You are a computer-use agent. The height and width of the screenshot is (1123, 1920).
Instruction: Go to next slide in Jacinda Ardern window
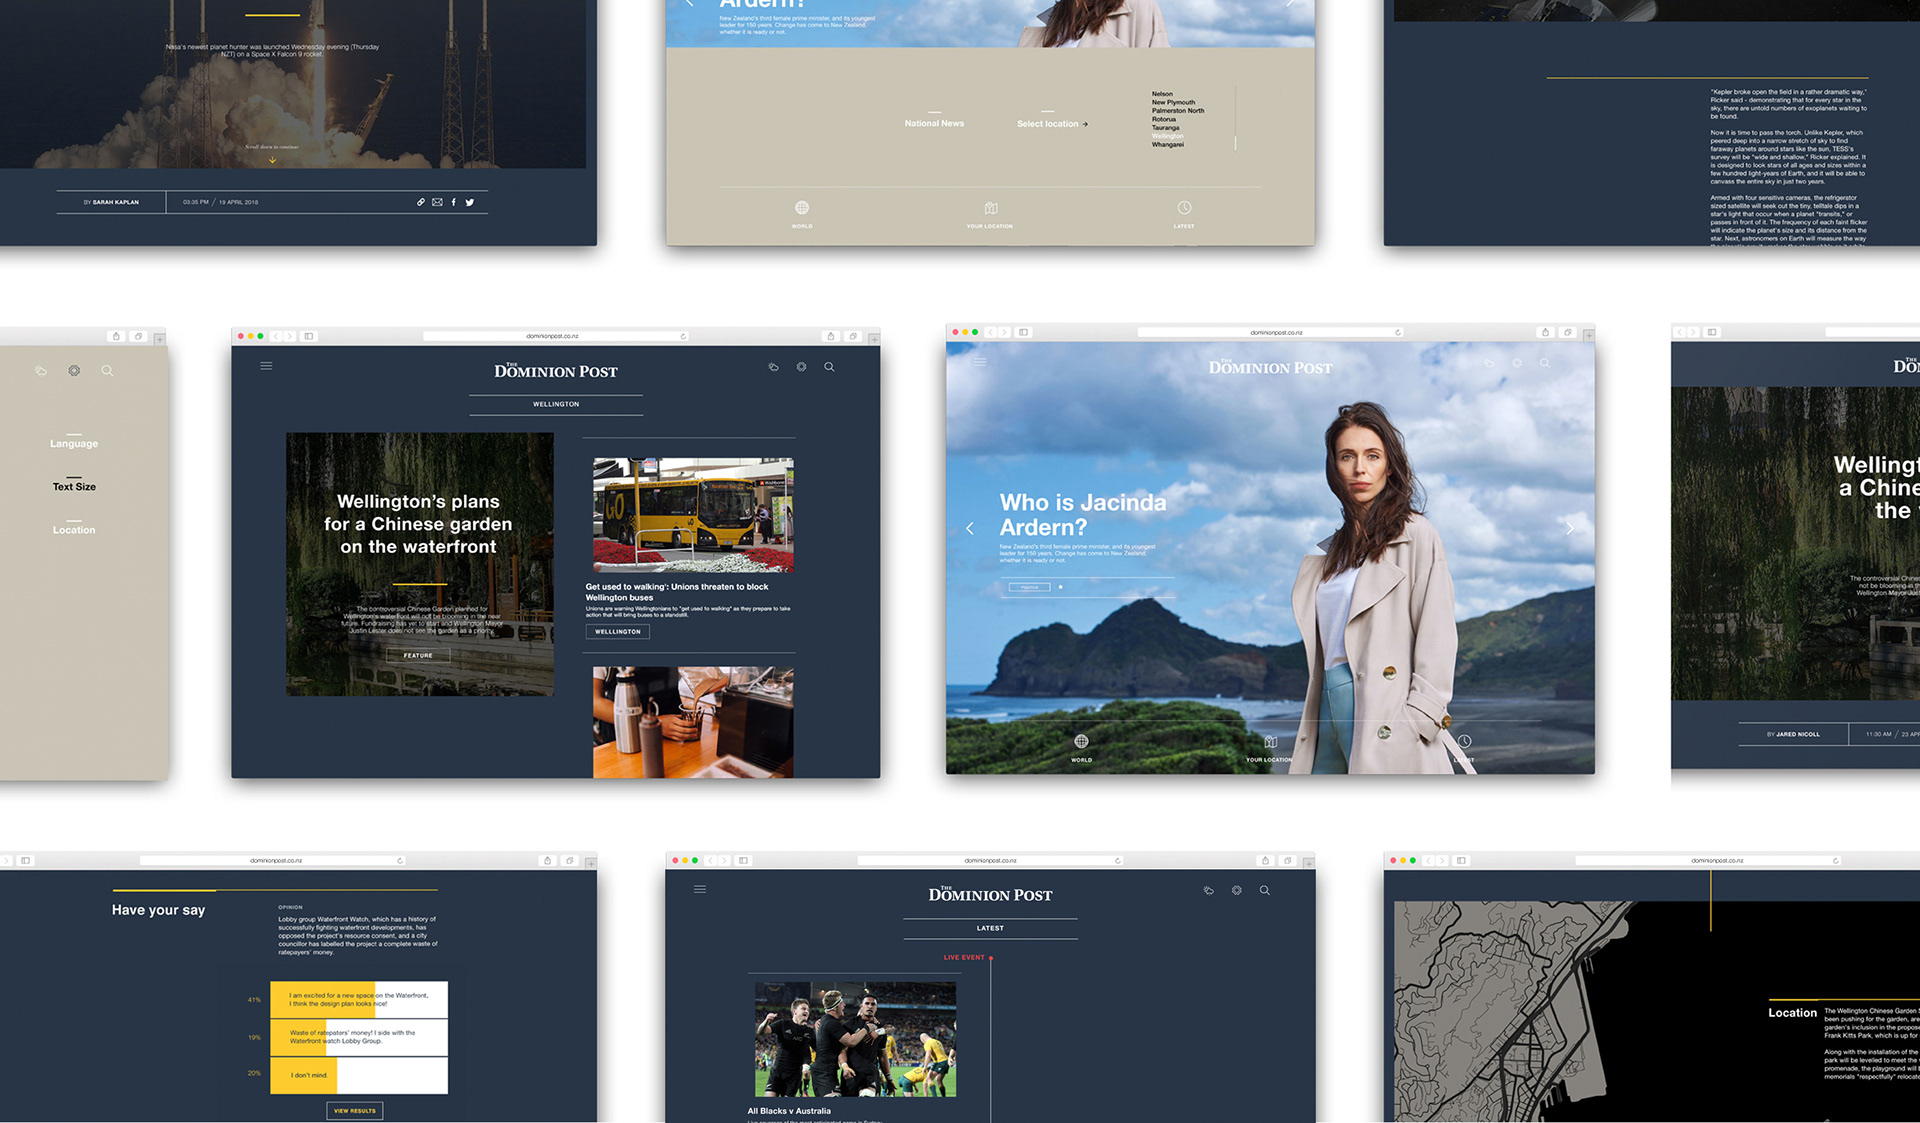(1570, 528)
